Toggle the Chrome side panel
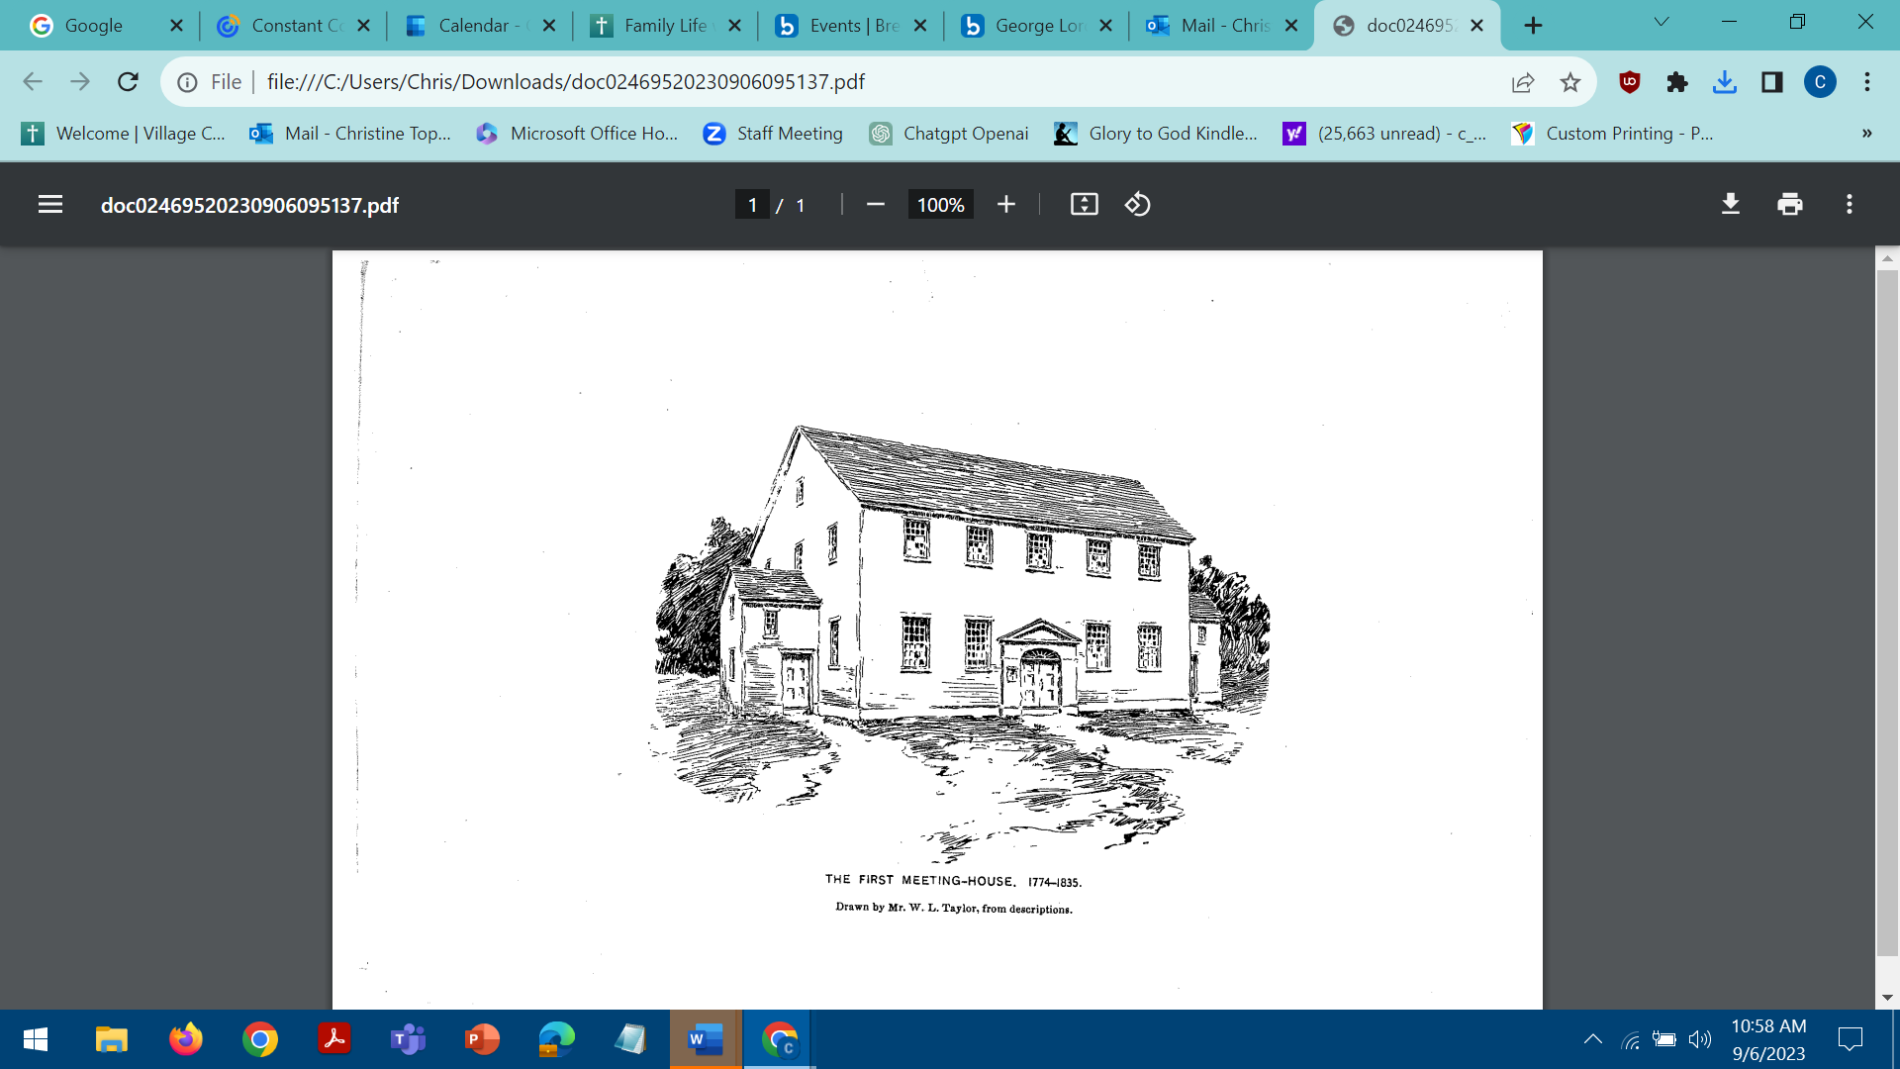The width and height of the screenshot is (1900, 1069). coord(1772,82)
